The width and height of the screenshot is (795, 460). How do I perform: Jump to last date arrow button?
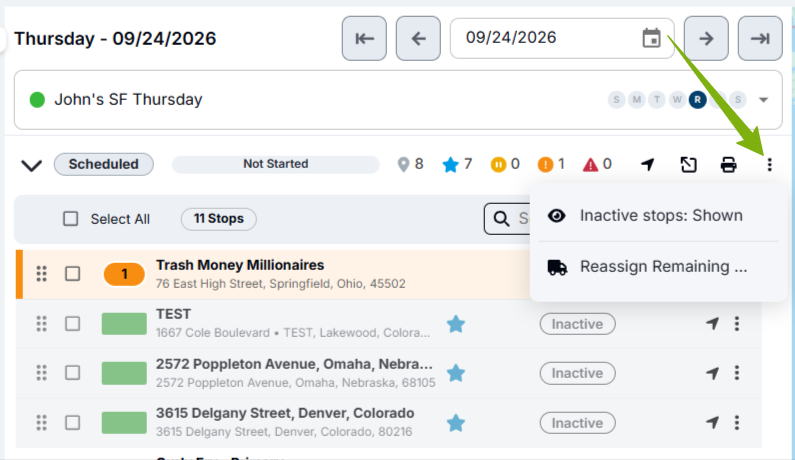(760, 39)
